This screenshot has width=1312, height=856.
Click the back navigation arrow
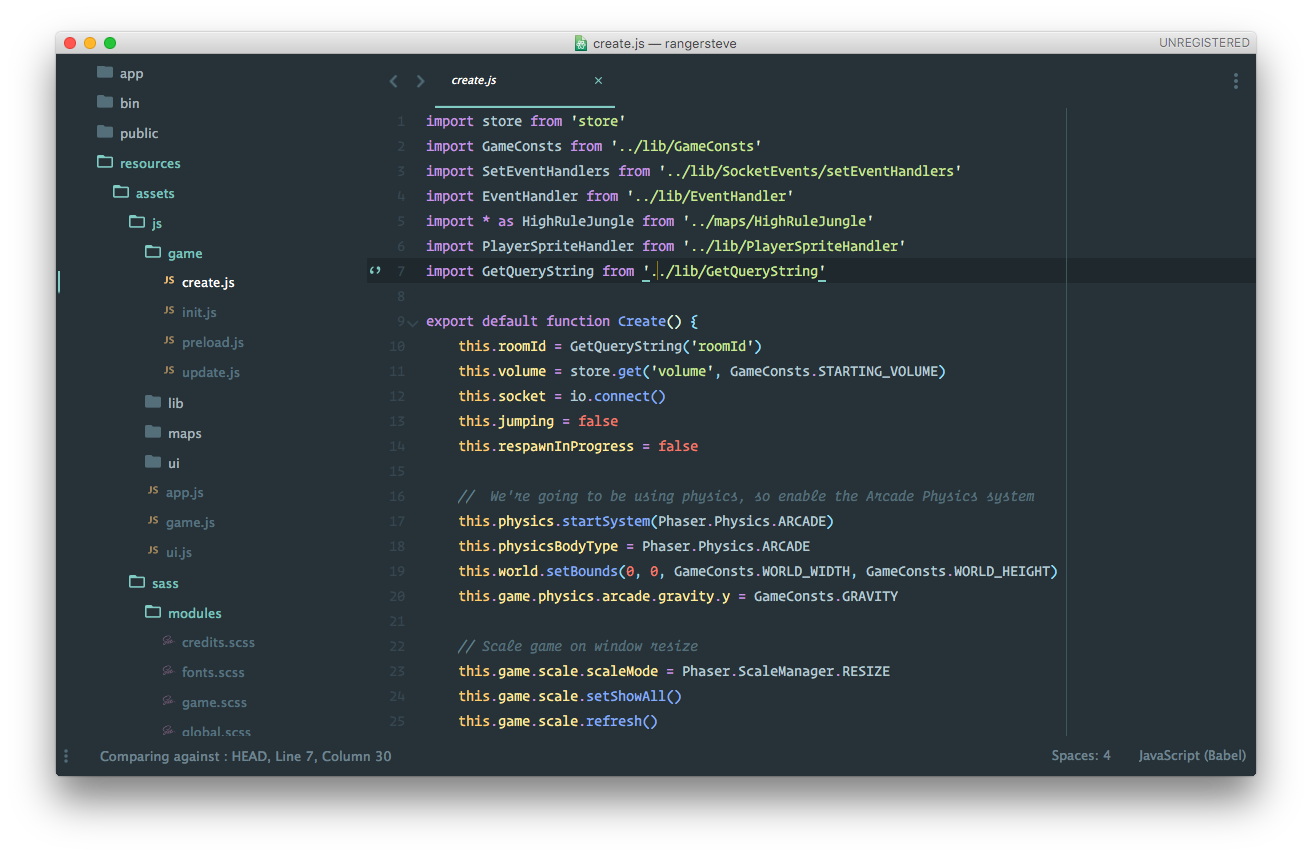[x=393, y=81]
